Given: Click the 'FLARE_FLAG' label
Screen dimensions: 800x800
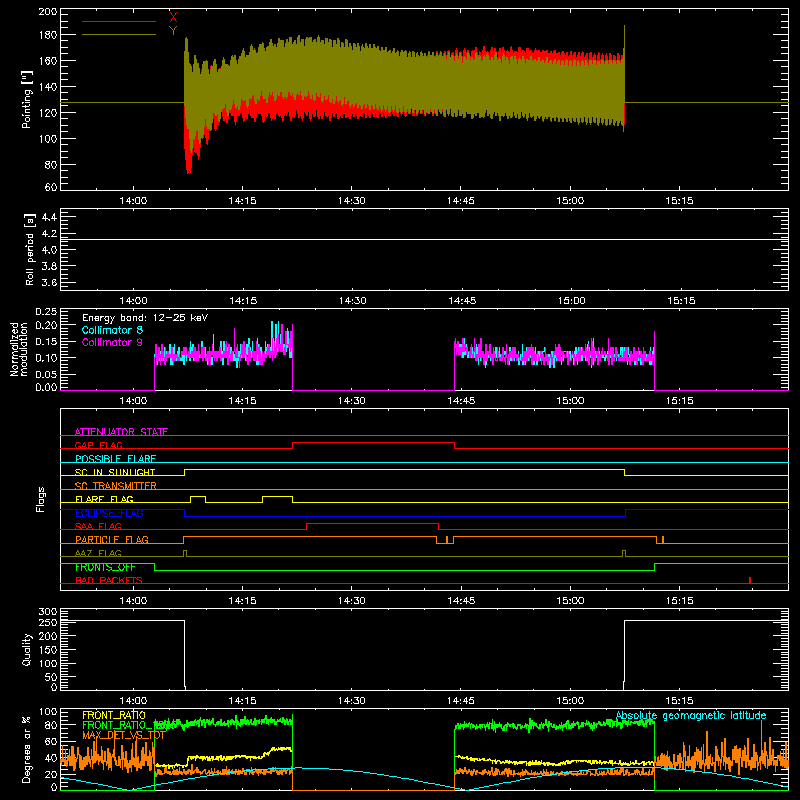Looking at the screenshot, I should point(104,499).
